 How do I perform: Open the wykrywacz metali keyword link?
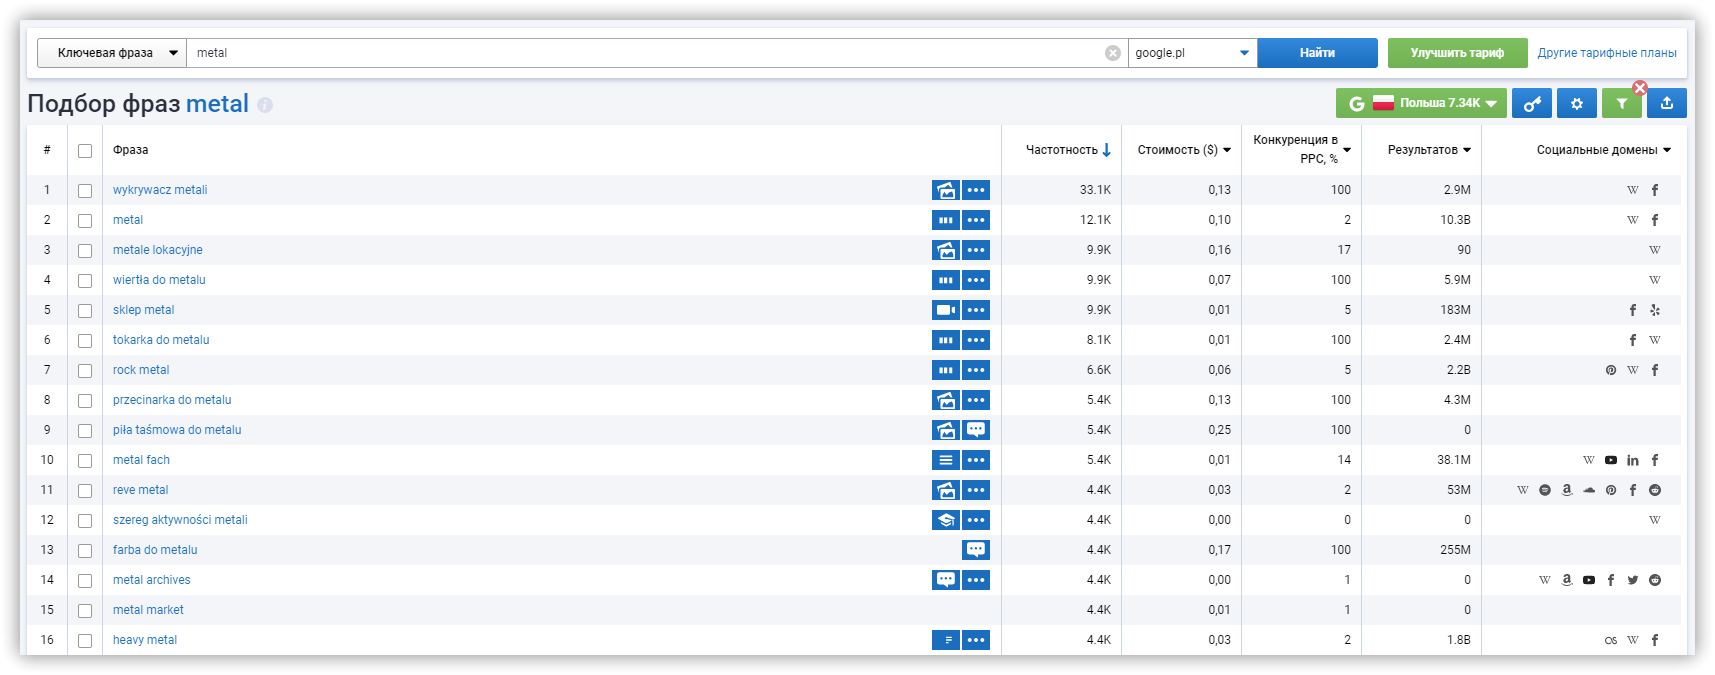pos(160,190)
